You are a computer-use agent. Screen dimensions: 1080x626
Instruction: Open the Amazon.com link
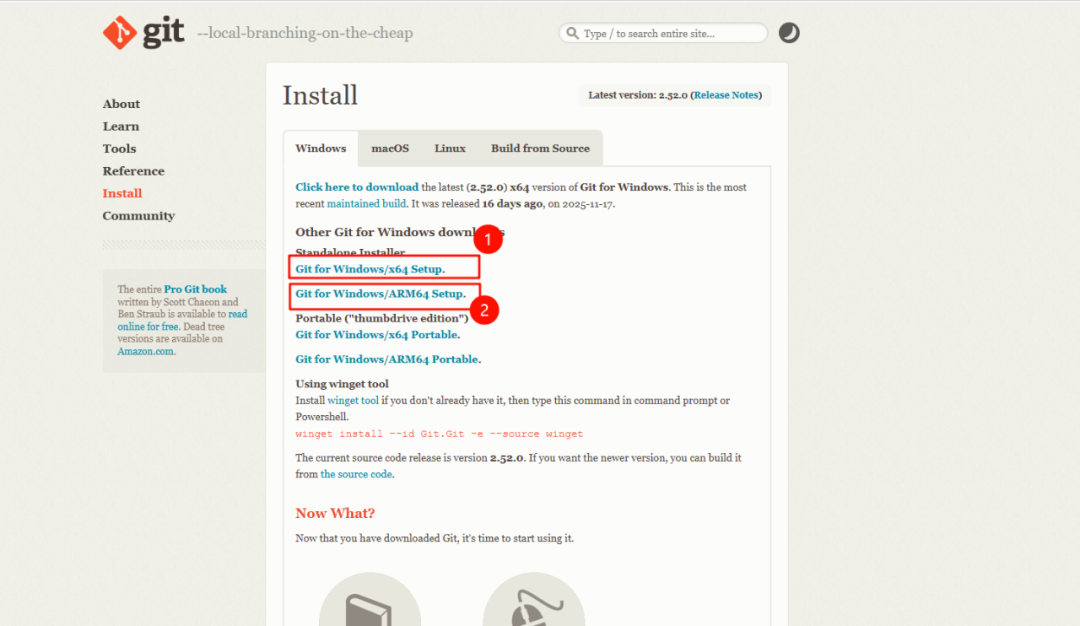click(145, 351)
